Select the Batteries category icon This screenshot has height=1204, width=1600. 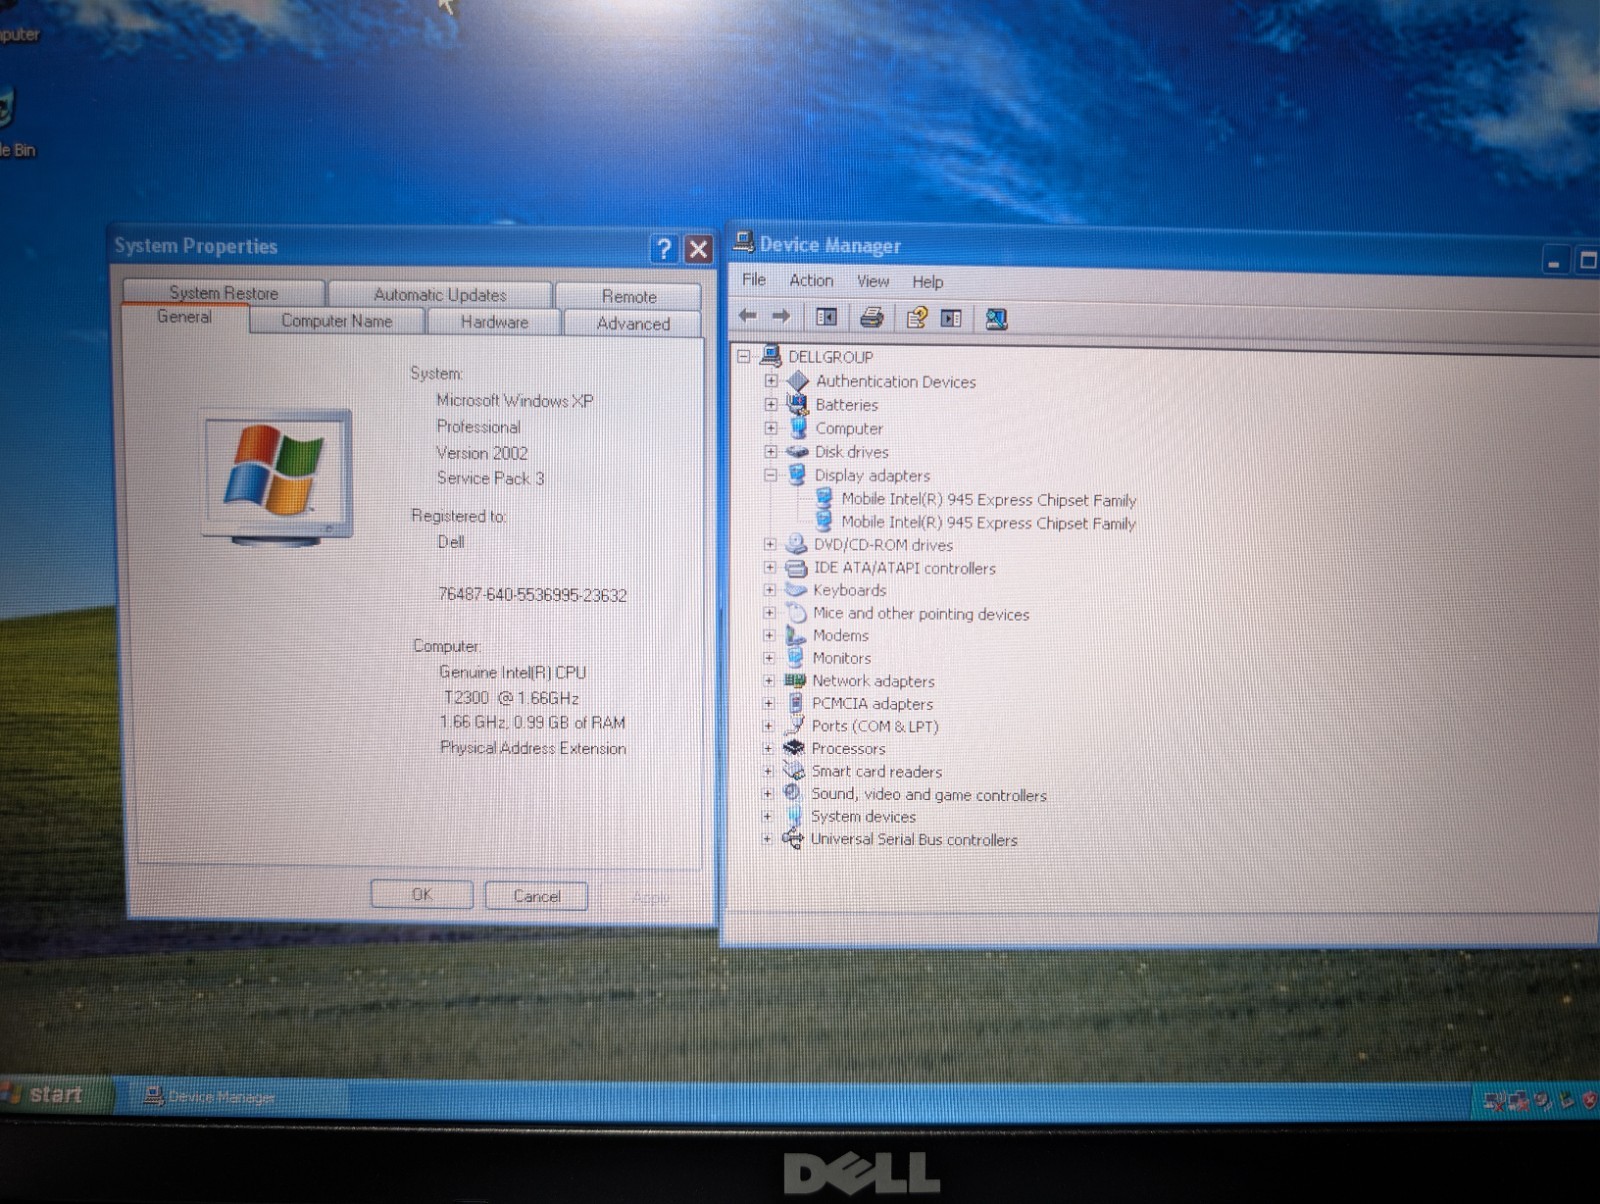(798, 404)
